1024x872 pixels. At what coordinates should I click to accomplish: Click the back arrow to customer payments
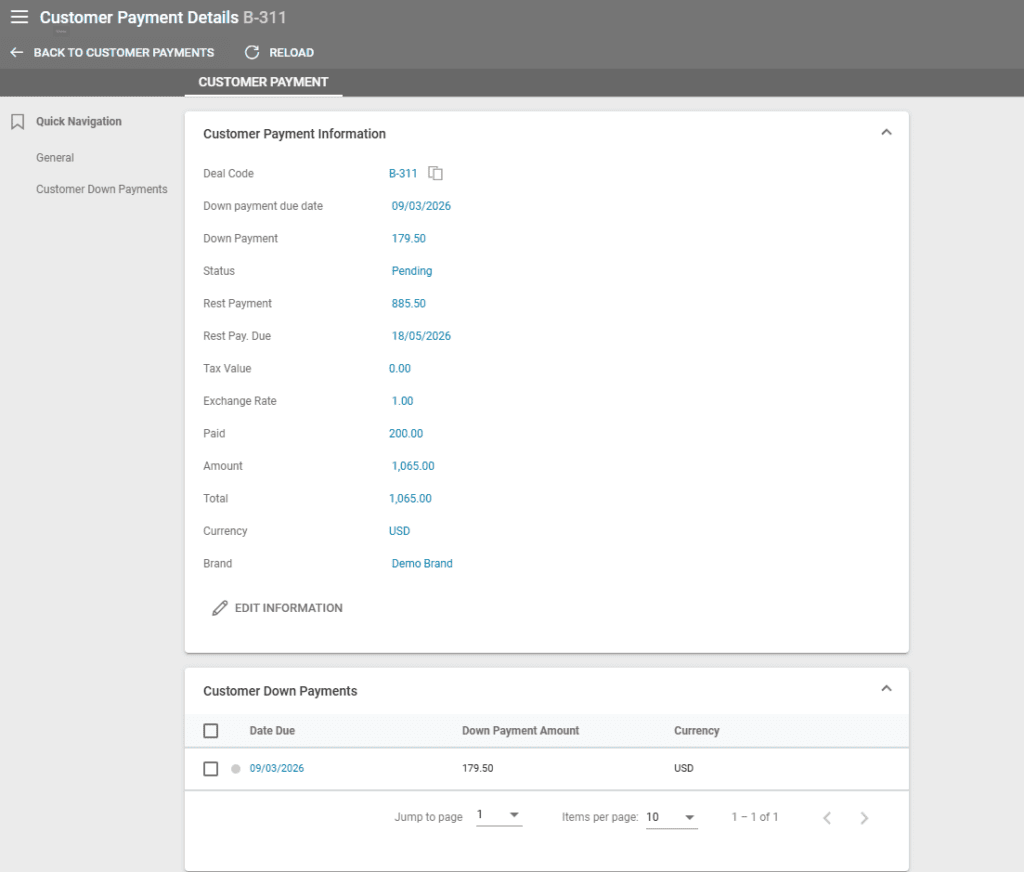17,52
